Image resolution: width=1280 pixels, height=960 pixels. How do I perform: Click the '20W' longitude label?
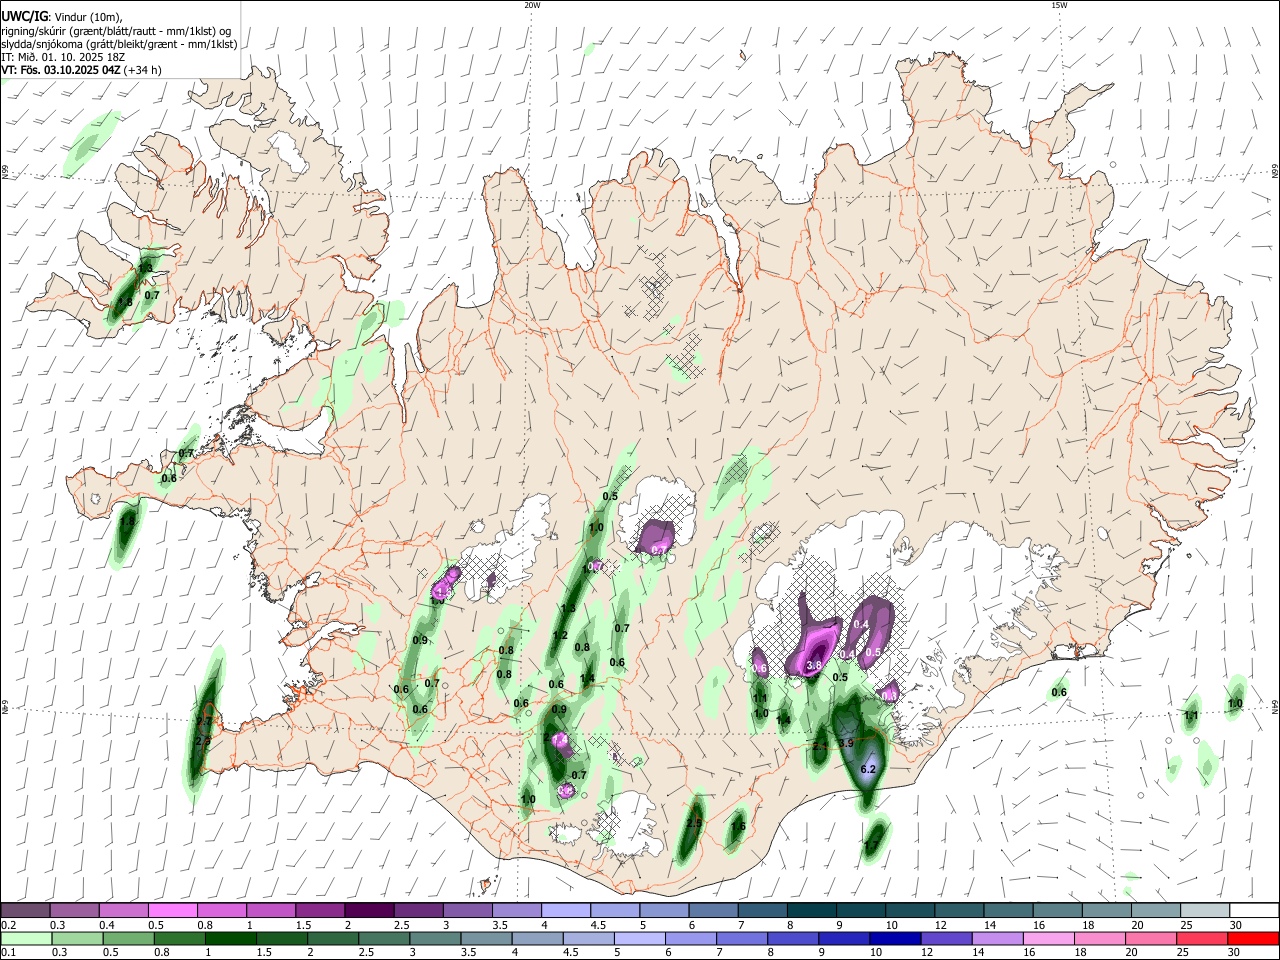click(x=532, y=5)
